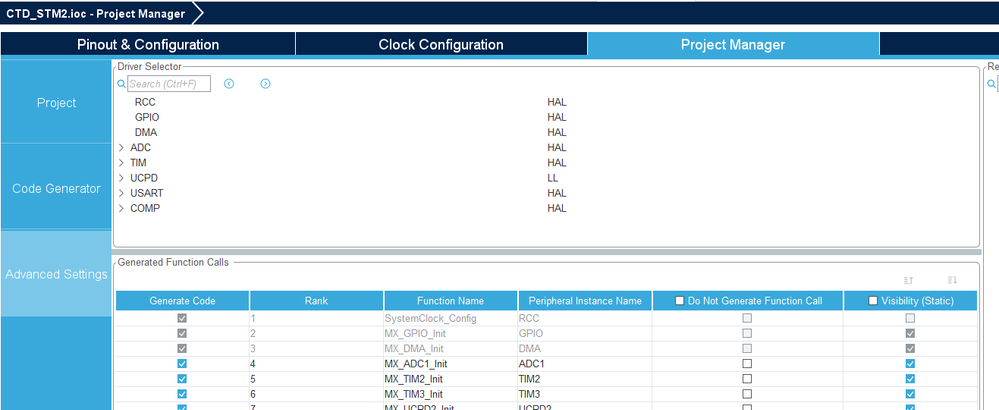Expand the ADC driver node
Viewport: 999px width, 410px height.
(x=121, y=148)
